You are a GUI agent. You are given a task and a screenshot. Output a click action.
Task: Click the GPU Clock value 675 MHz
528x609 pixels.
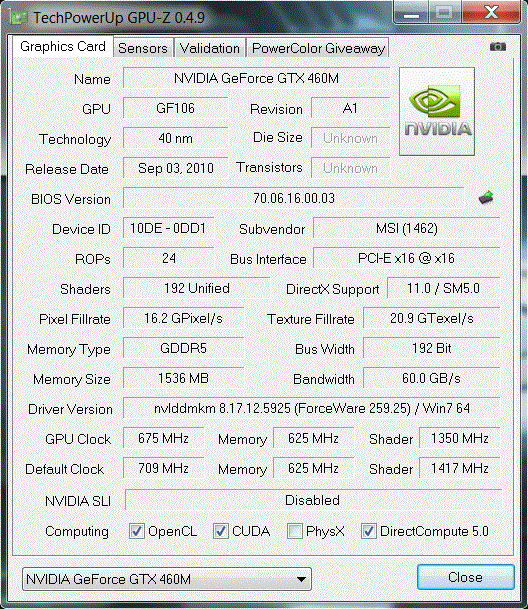(163, 438)
